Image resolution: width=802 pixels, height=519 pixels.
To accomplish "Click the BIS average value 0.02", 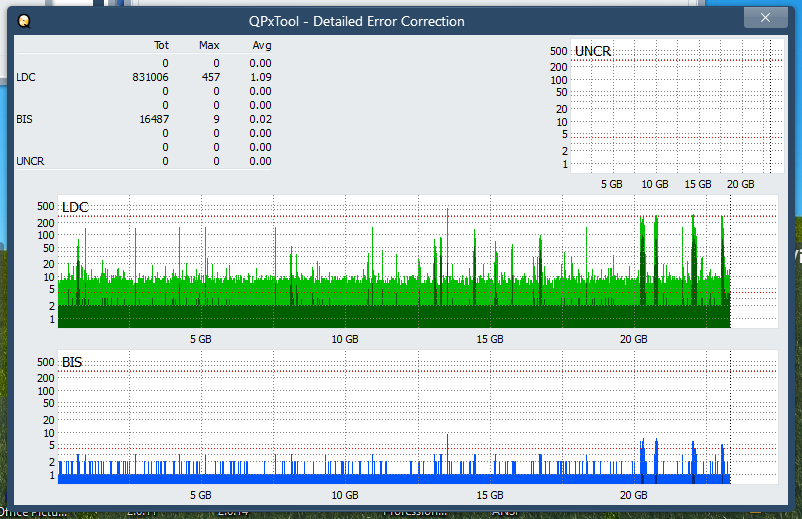I will 260,119.
